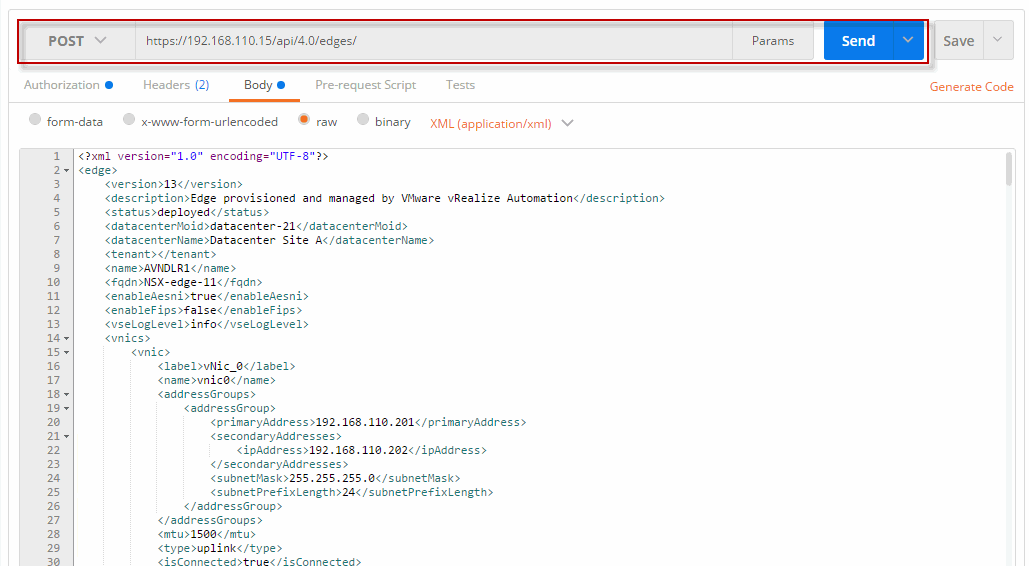
Task: Click the Generate Code link
Action: [x=971, y=87]
